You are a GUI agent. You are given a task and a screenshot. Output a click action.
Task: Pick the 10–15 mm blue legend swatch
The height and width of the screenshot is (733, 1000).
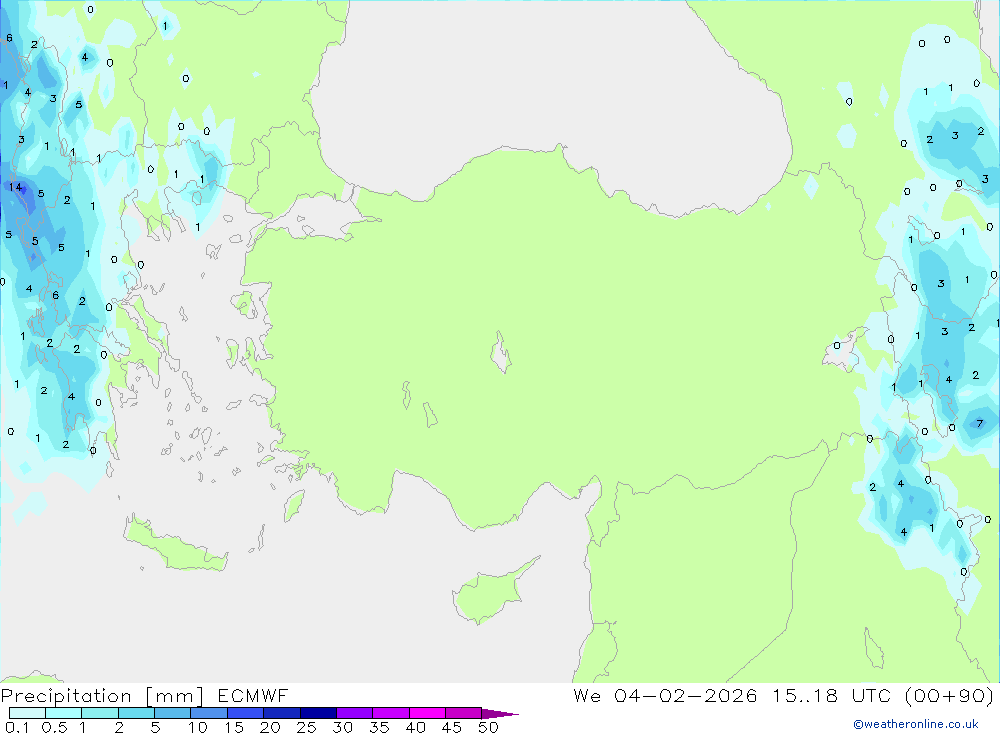[209, 713]
